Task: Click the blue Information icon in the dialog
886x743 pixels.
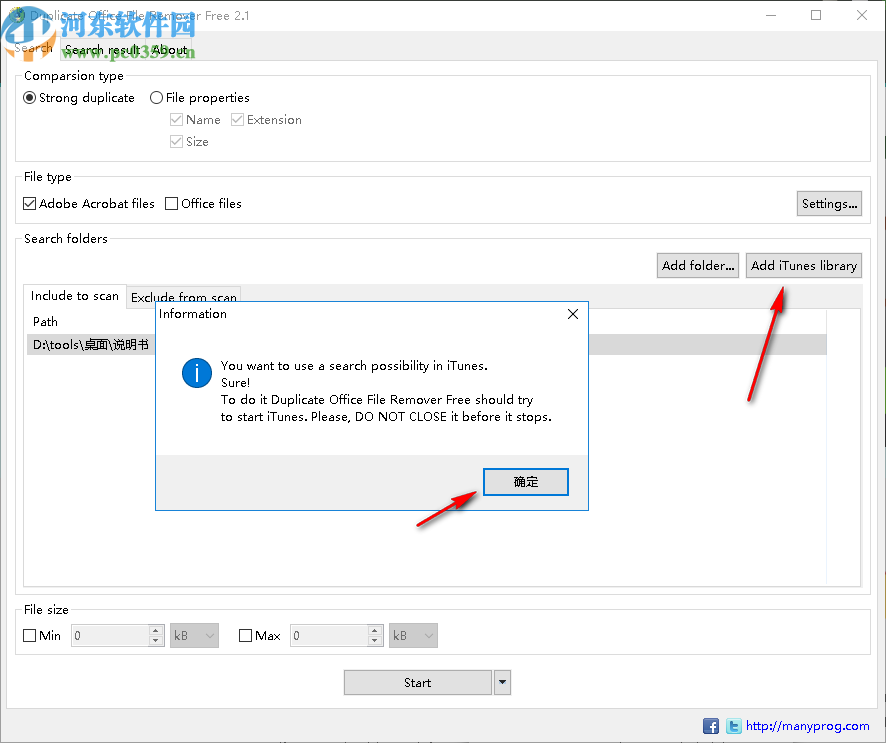Action: [x=197, y=373]
